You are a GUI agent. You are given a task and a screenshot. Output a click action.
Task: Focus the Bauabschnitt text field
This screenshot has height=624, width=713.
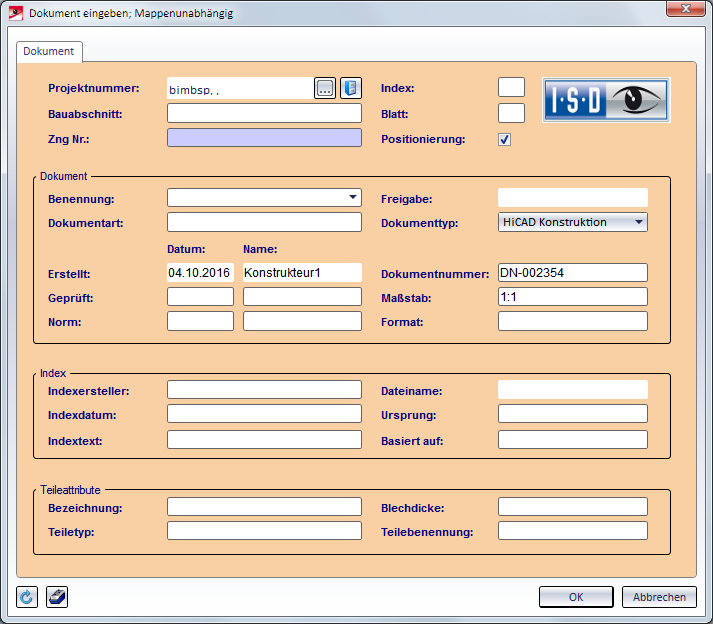tap(264, 114)
